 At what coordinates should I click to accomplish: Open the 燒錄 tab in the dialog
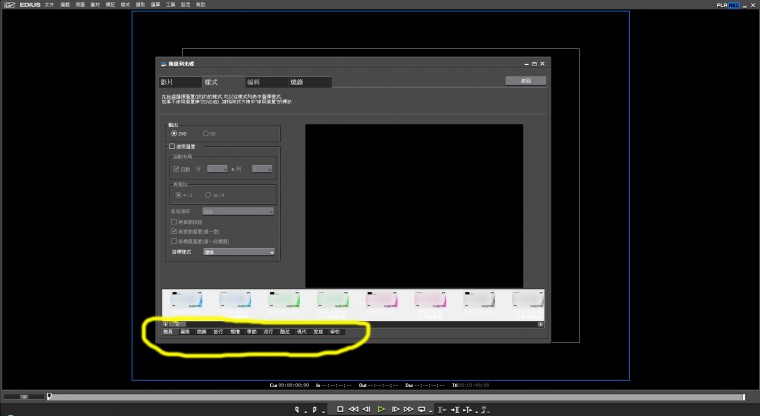(310, 82)
